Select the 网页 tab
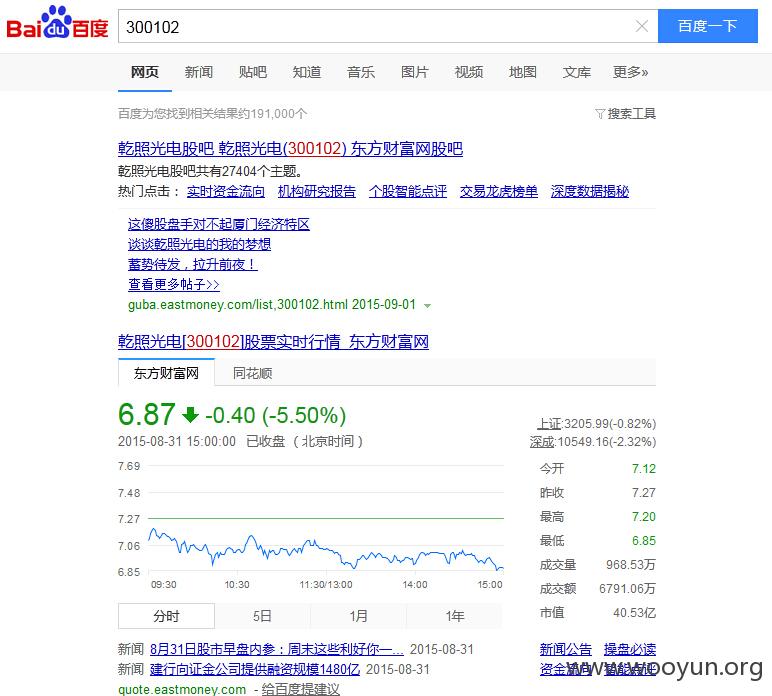Image resolution: width=772 pixels, height=696 pixels. coord(145,72)
